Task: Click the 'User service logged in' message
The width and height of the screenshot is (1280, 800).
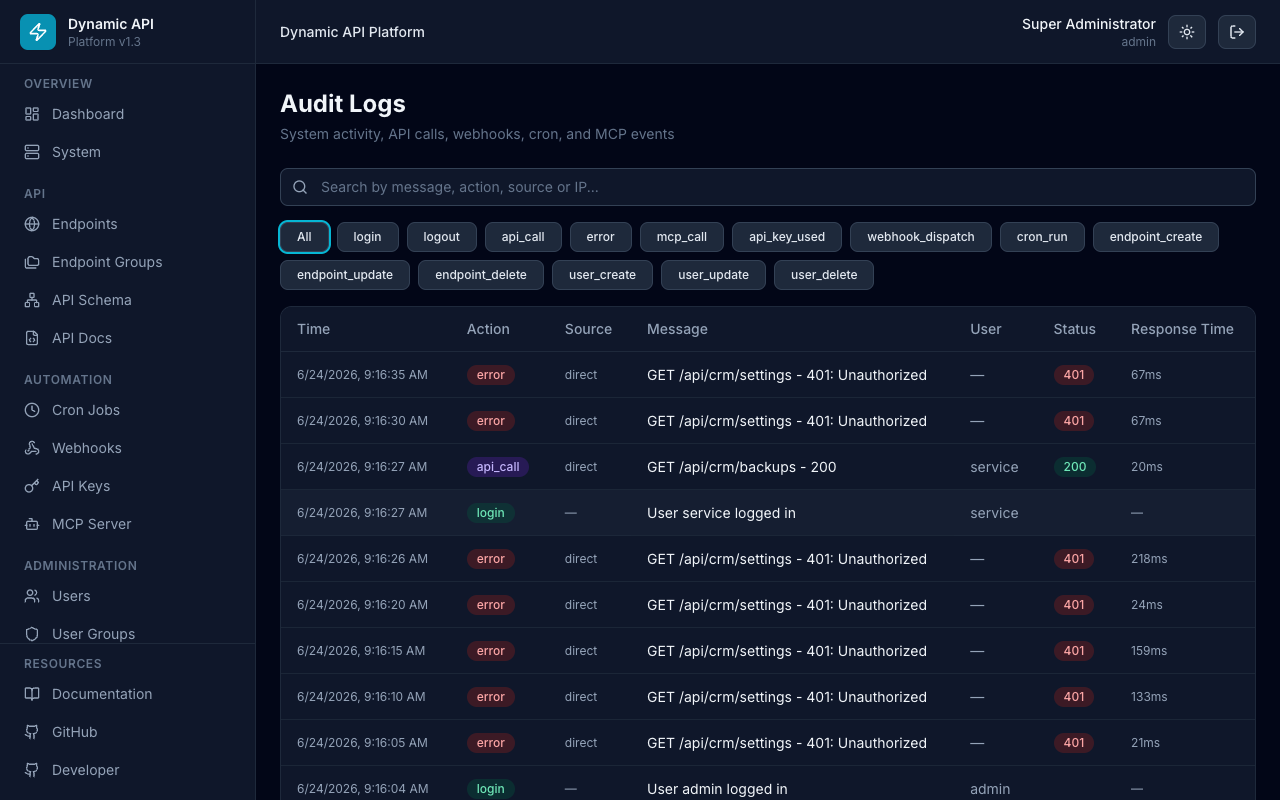Action: [721, 513]
